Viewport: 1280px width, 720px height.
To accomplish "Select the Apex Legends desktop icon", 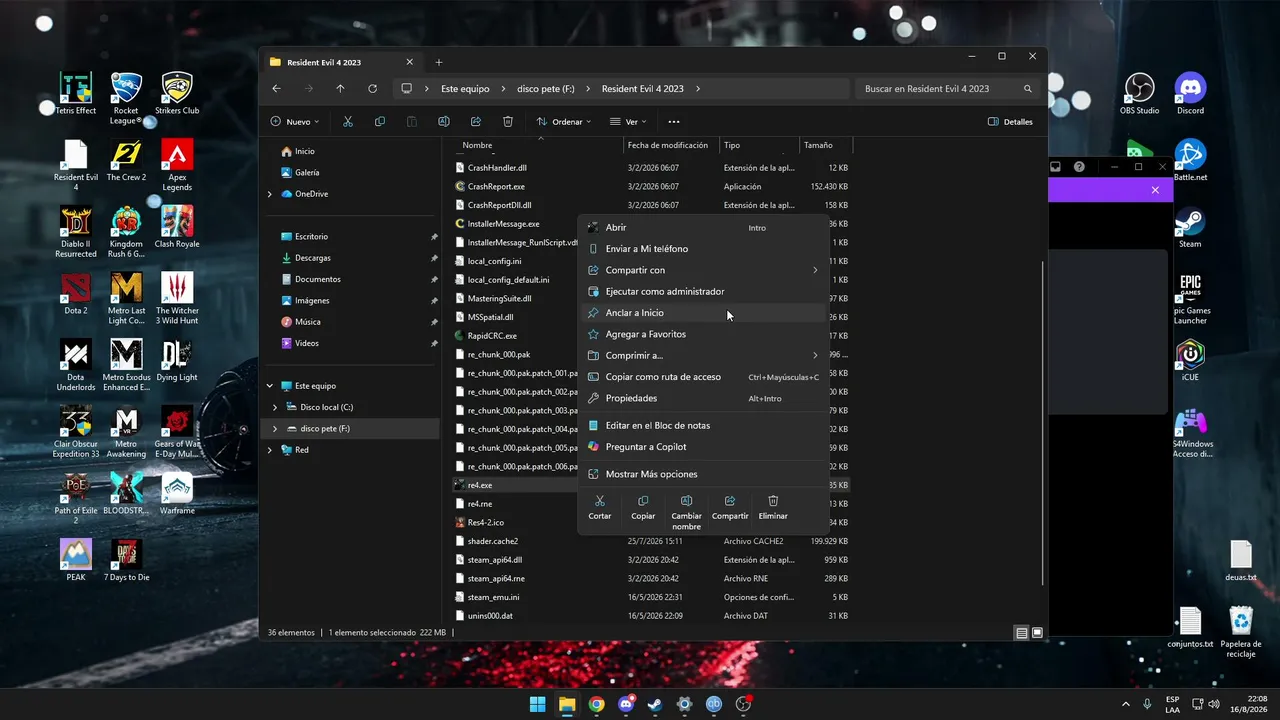I will coord(177,165).
